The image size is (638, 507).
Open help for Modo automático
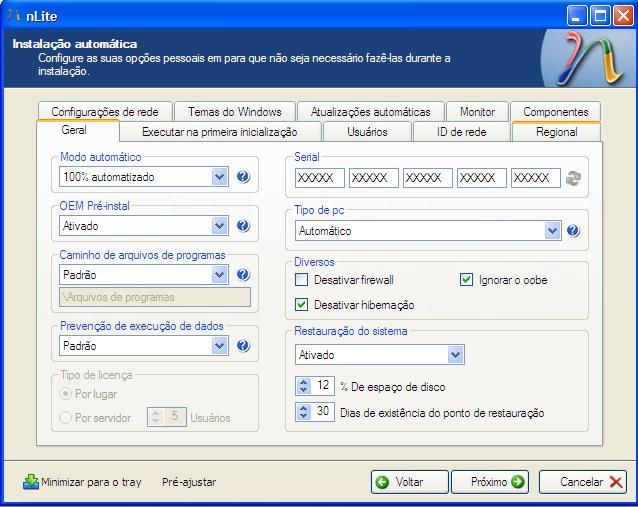(x=243, y=177)
